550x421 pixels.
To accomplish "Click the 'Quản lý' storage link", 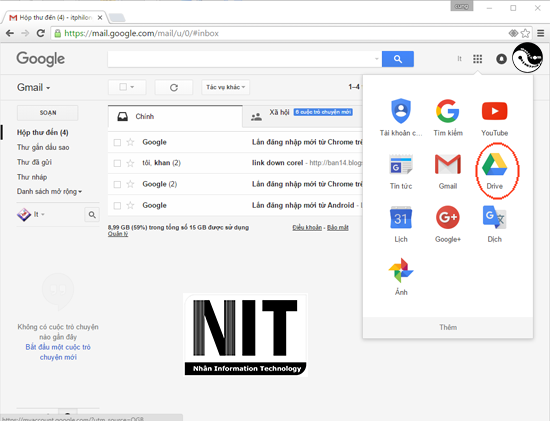I will (x=118, y=234).
